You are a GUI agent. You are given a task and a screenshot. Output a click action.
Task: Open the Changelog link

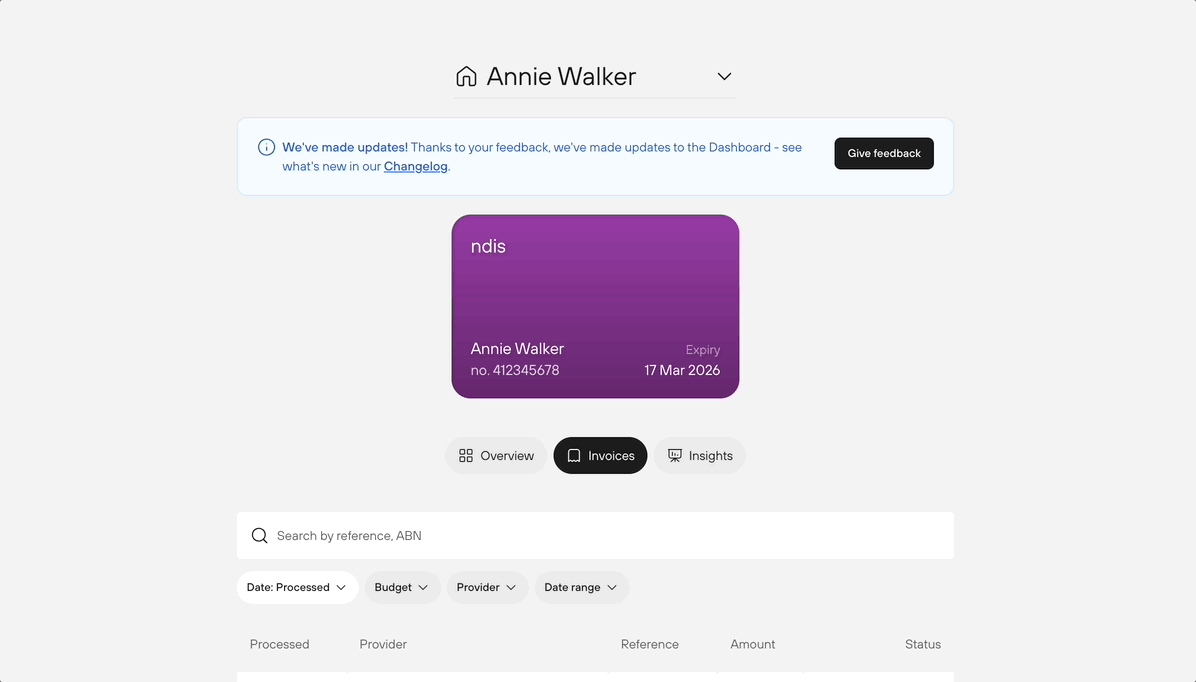pyautogui.click(x=416, y=166)
